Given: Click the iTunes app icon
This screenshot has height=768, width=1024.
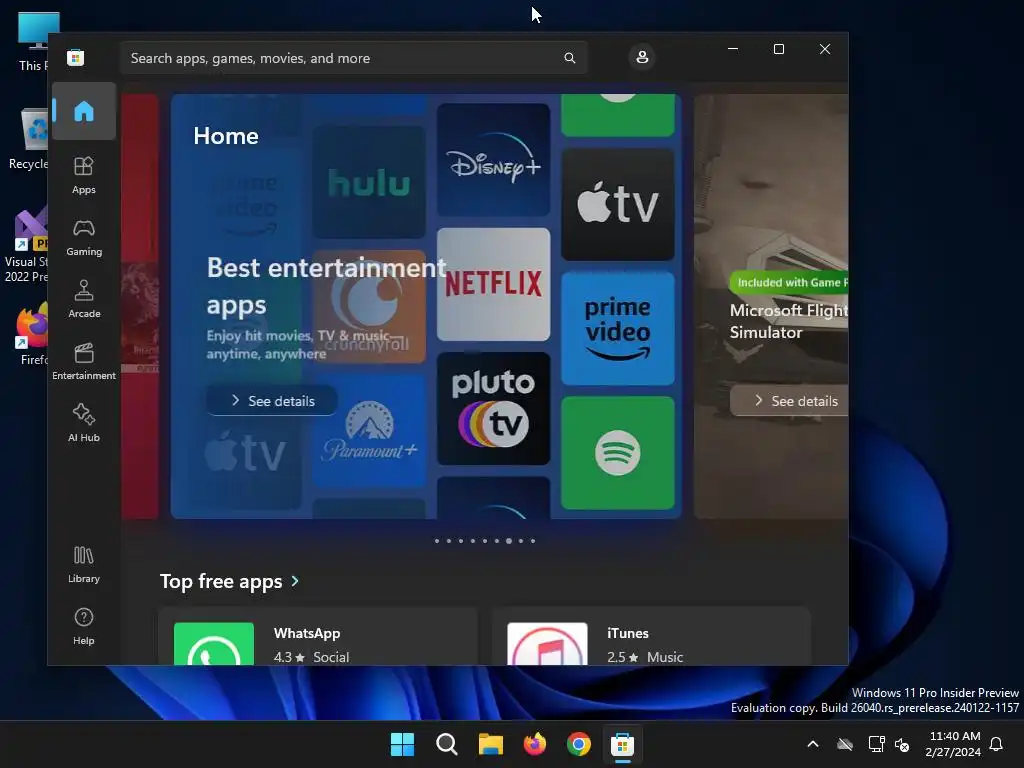Looking at the screenshot, I should 547,644.
